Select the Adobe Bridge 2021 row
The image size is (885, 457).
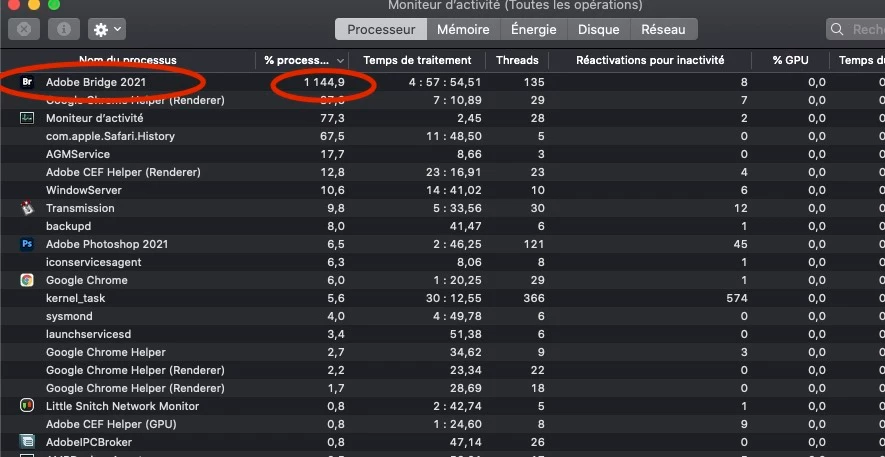(x=442, y=82)
